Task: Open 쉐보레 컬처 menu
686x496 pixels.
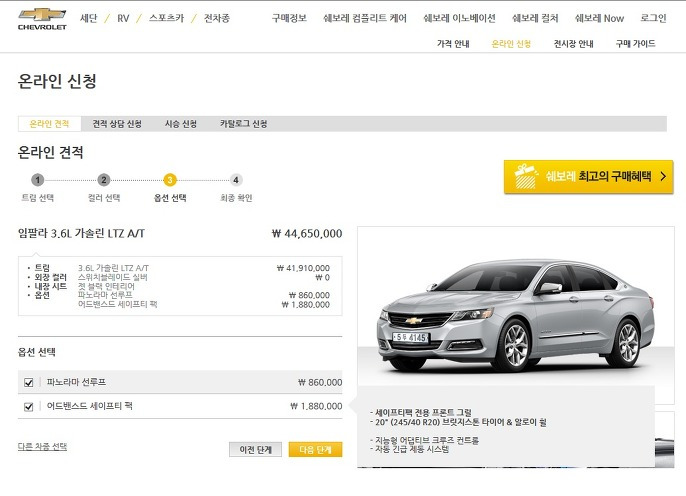Action: (x=535, y=18)
